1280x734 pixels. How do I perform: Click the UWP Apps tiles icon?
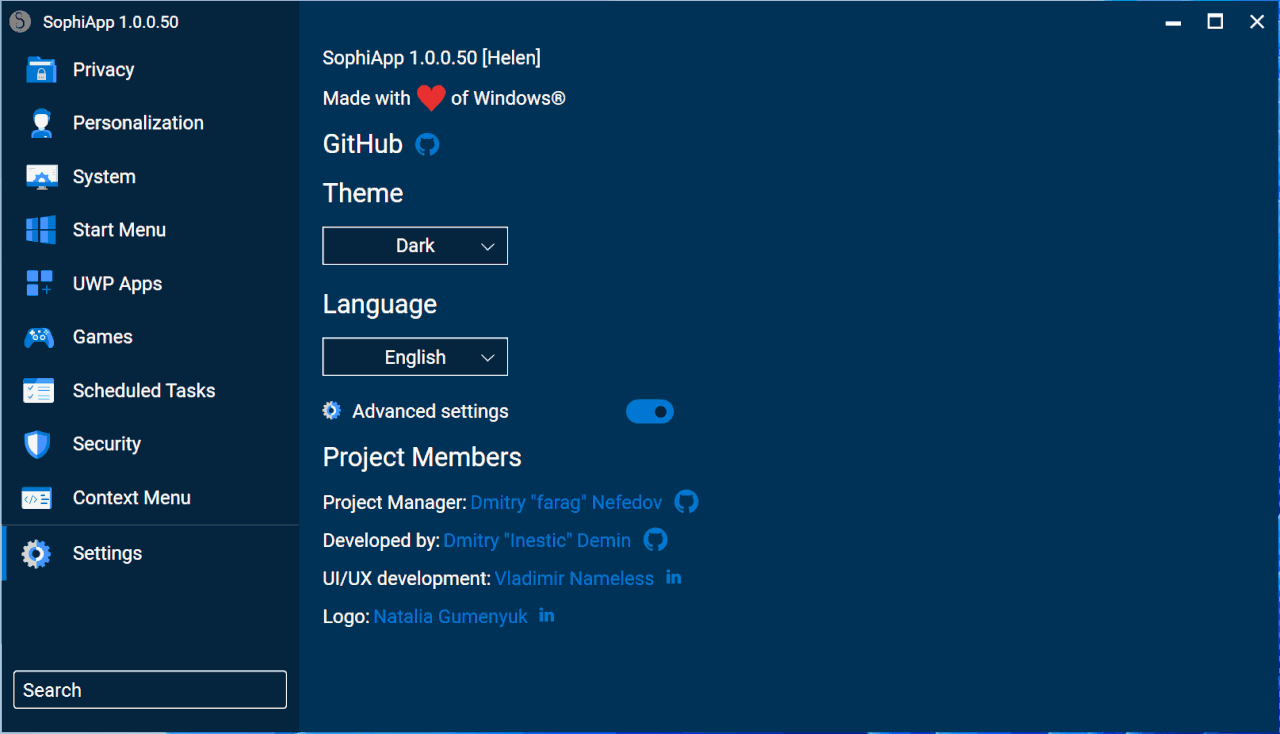tap(40, 284)
